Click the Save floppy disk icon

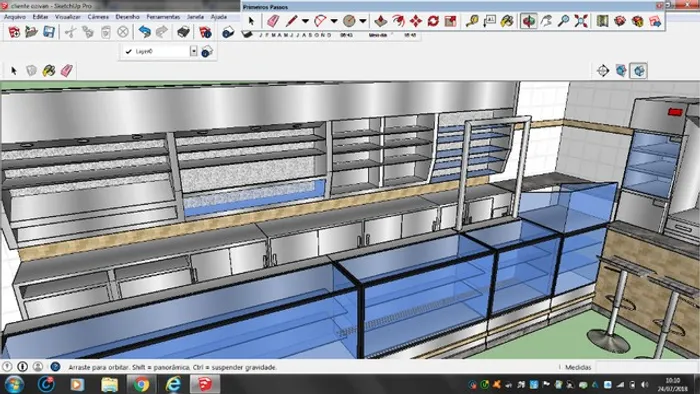pos(49,32)
